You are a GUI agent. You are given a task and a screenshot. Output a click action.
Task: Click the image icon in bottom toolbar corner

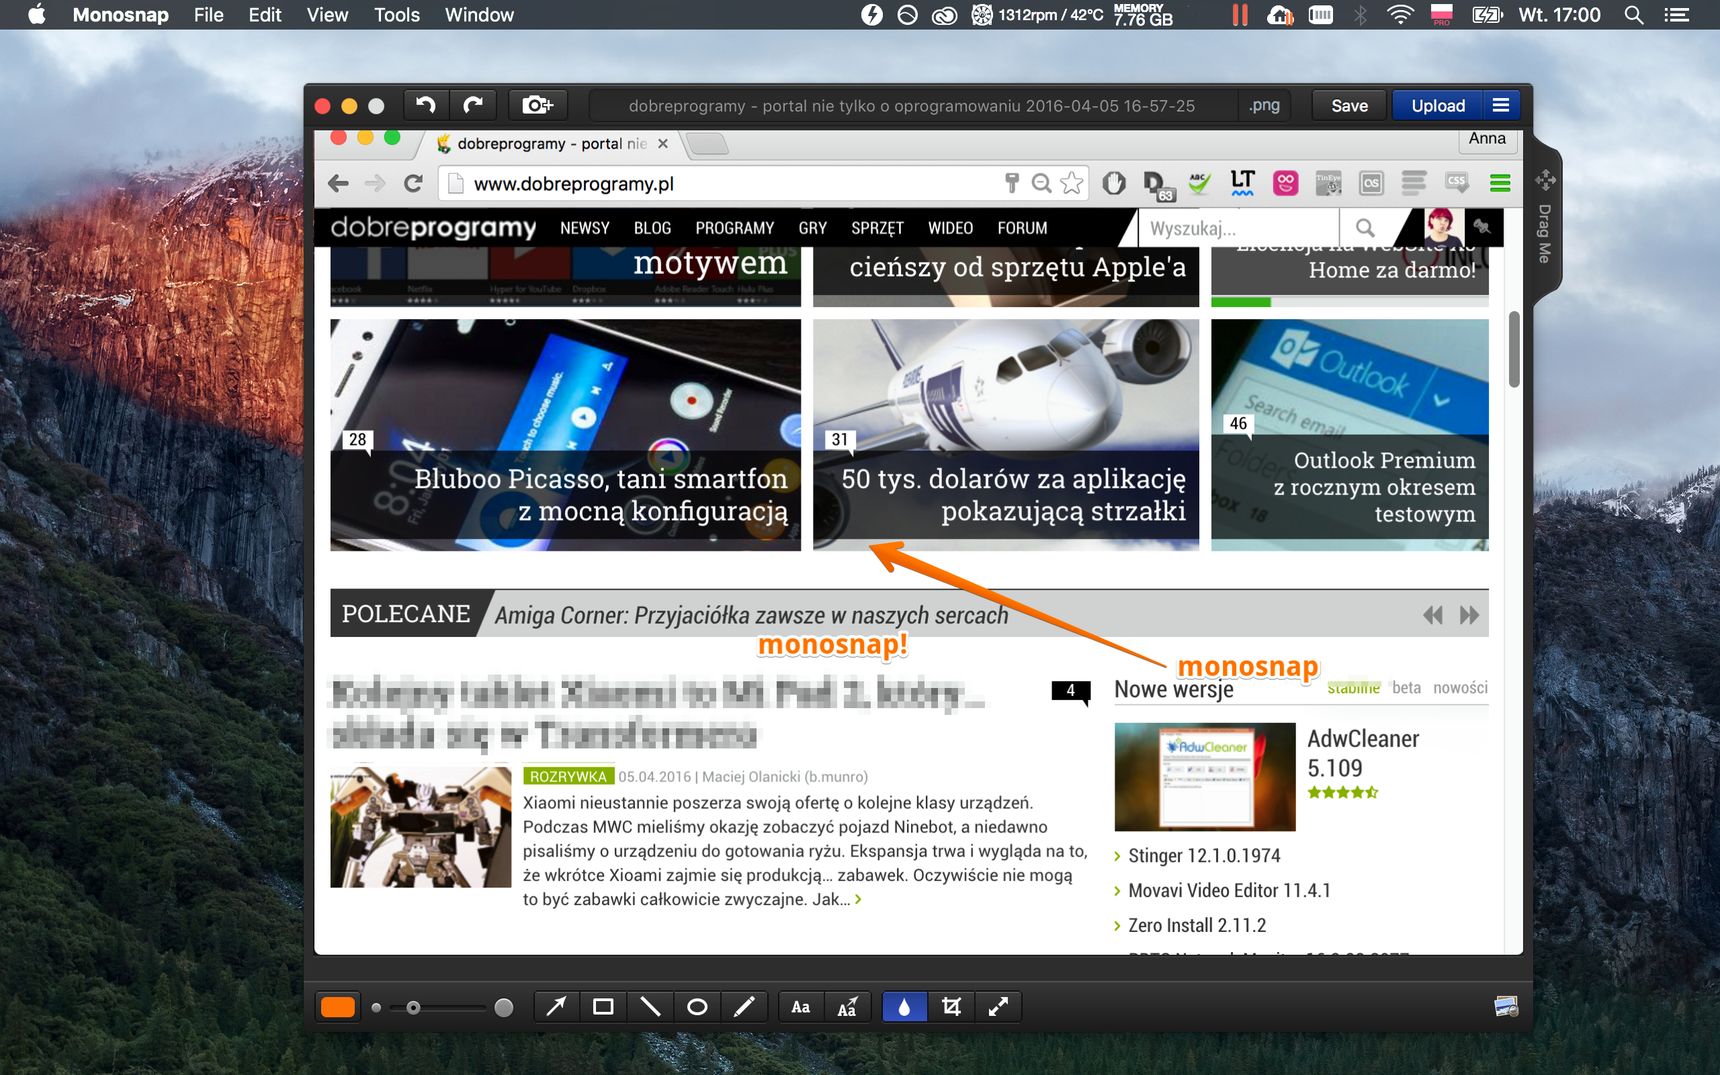(x=1506, y=1007)
